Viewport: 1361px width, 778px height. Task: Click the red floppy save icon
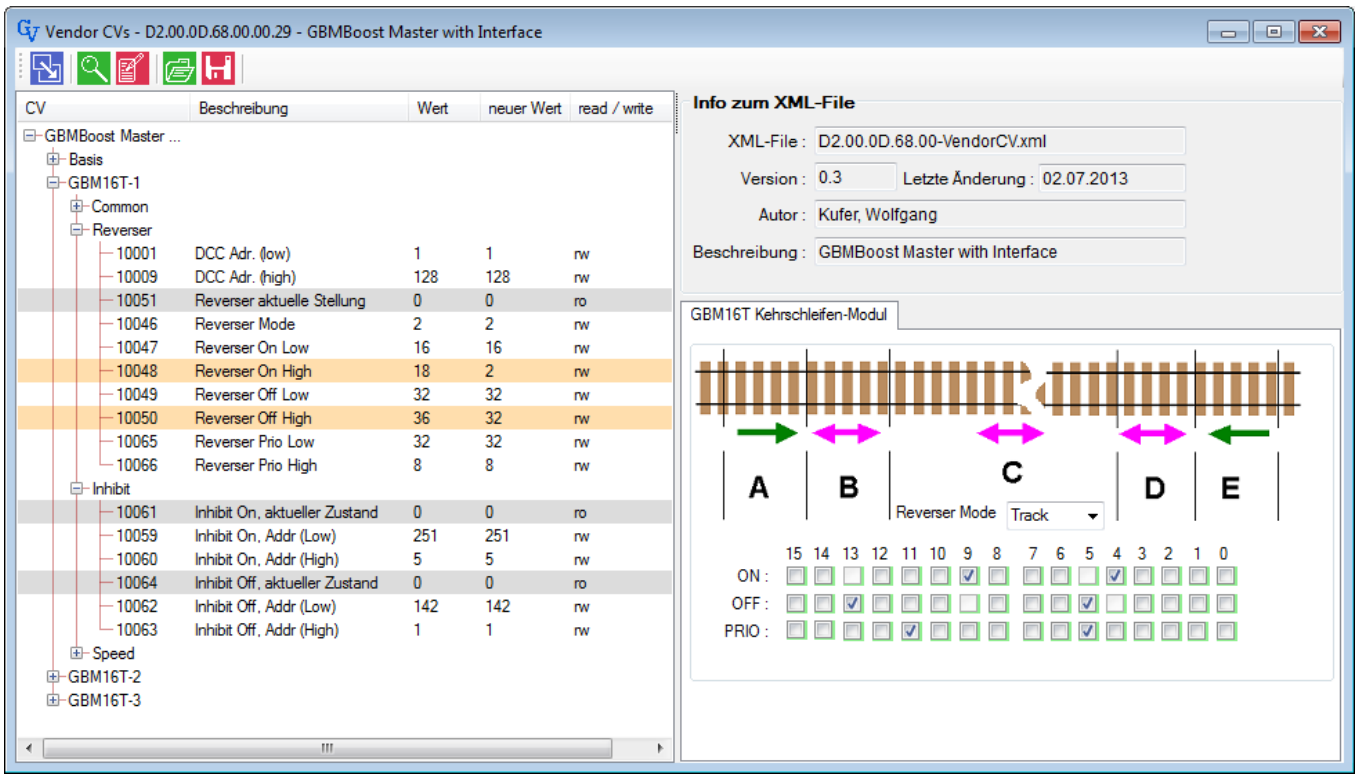coord(218,68)
